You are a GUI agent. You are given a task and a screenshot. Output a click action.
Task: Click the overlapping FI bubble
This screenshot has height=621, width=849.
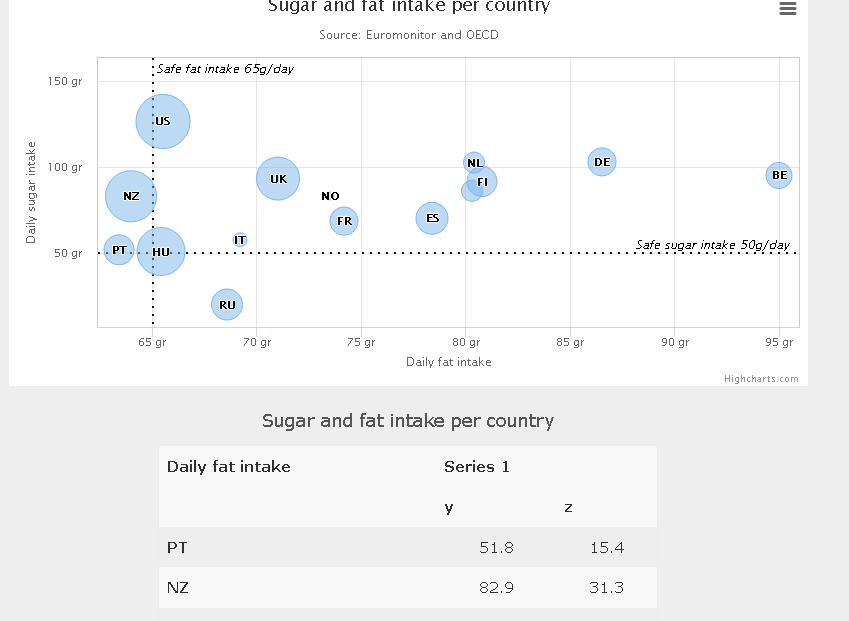click(x=481, y=183)
